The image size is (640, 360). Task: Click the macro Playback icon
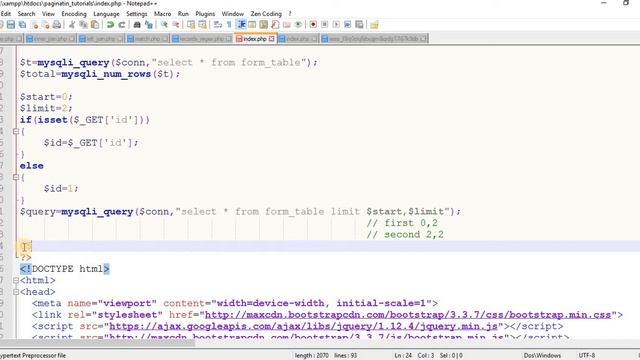click(x=336, y=25)
